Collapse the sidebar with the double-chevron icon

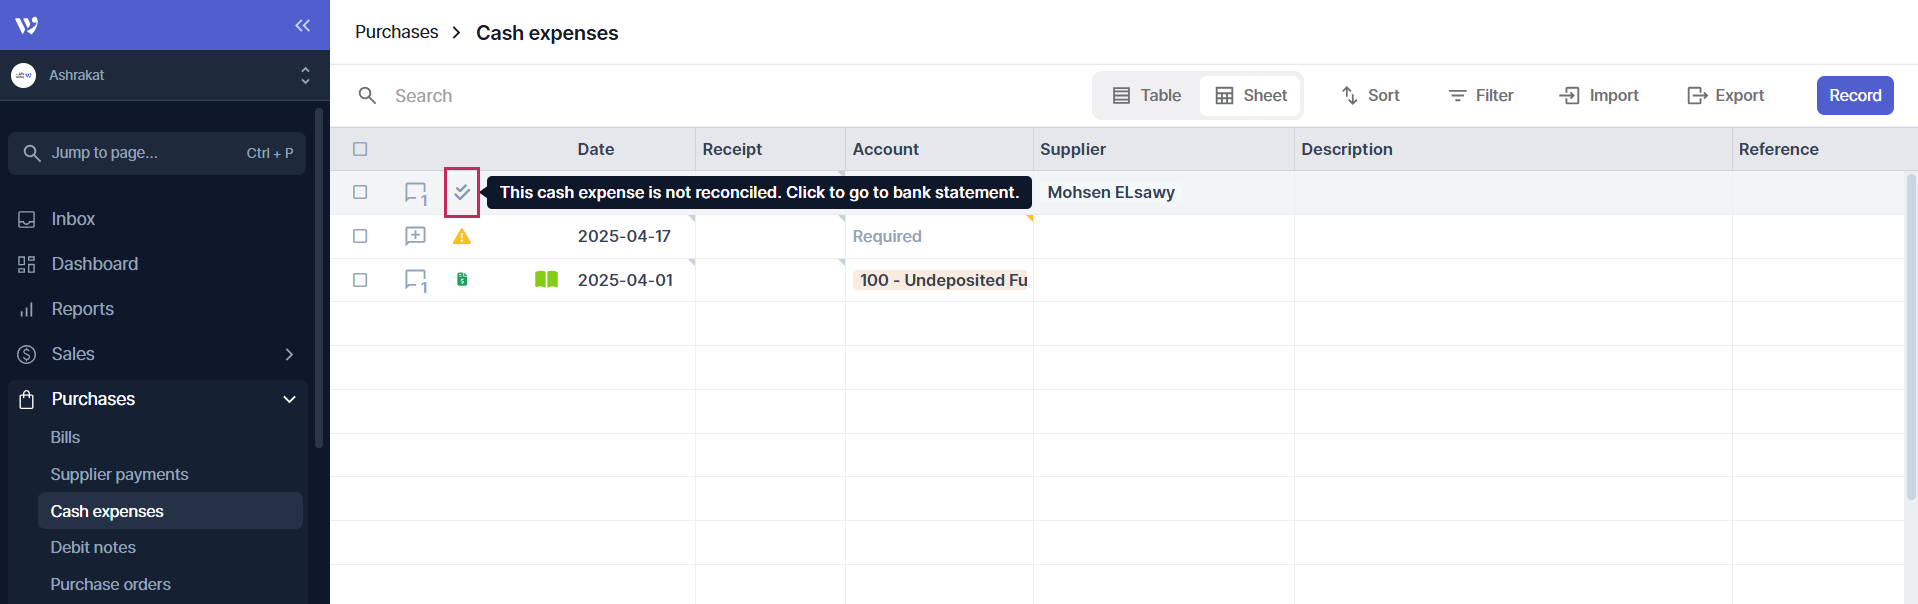pyautogui.click(x=302, y=25)
